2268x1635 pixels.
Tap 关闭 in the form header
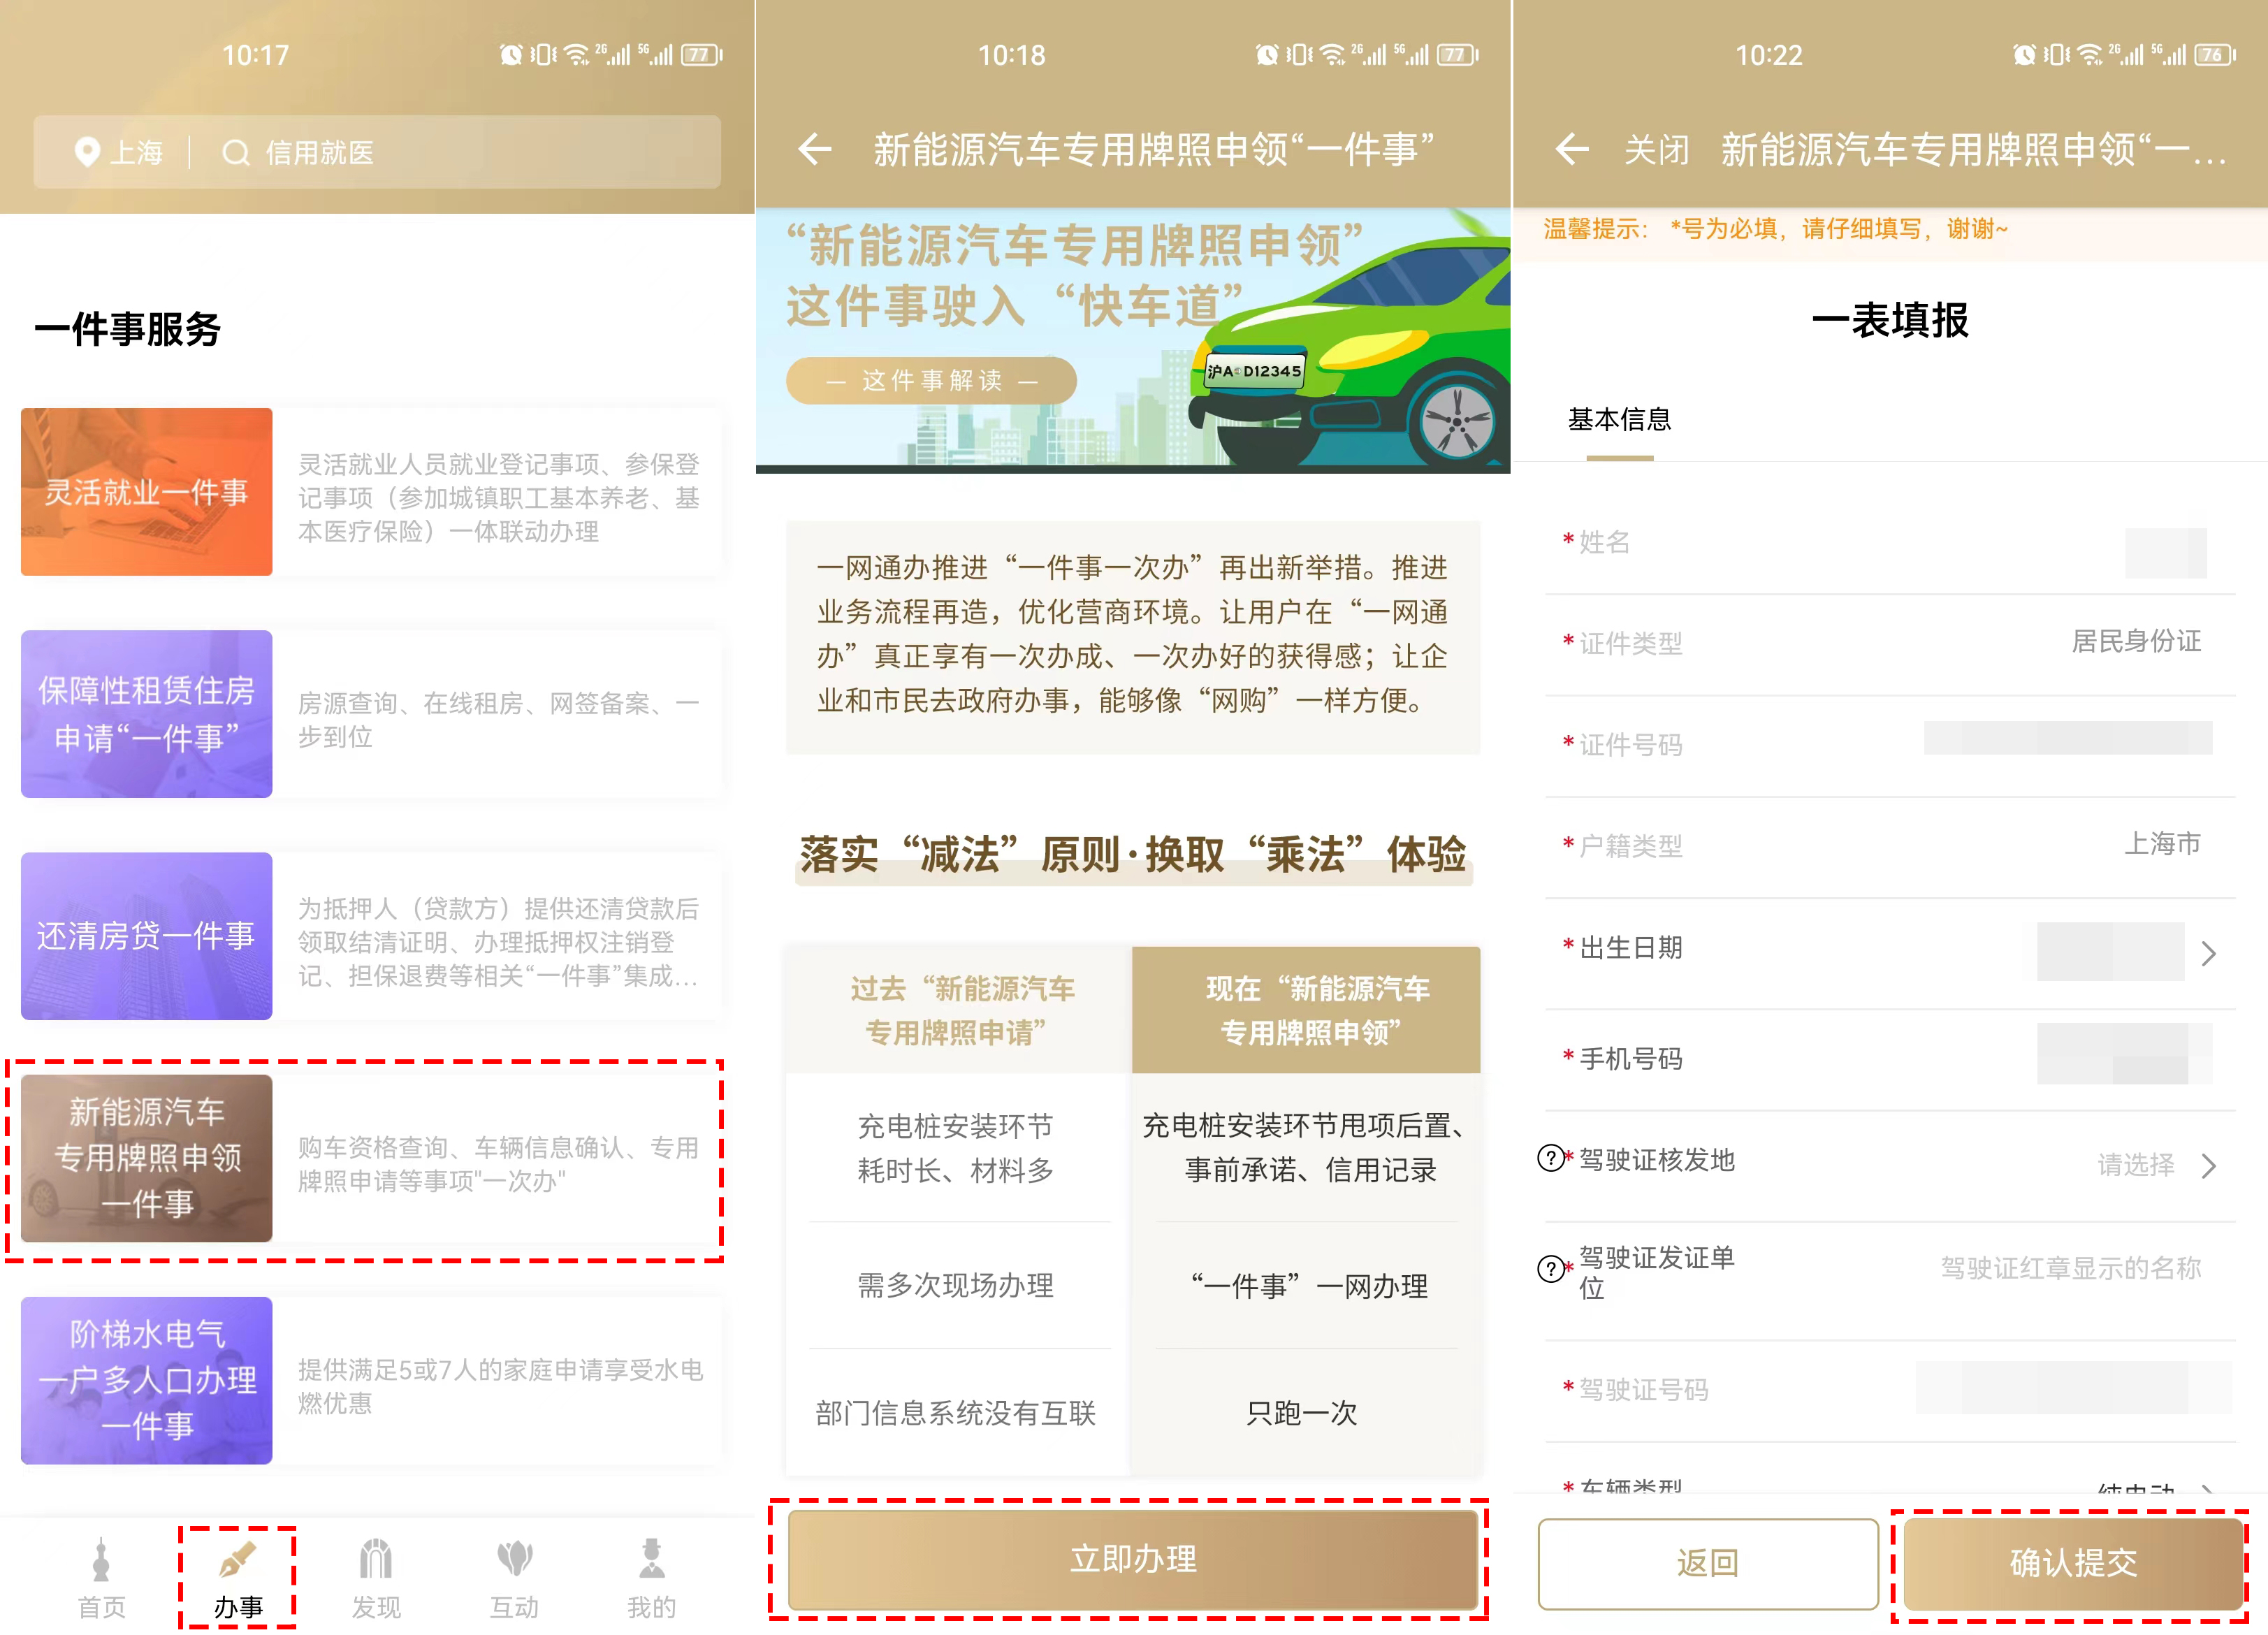coord(1656,150)
